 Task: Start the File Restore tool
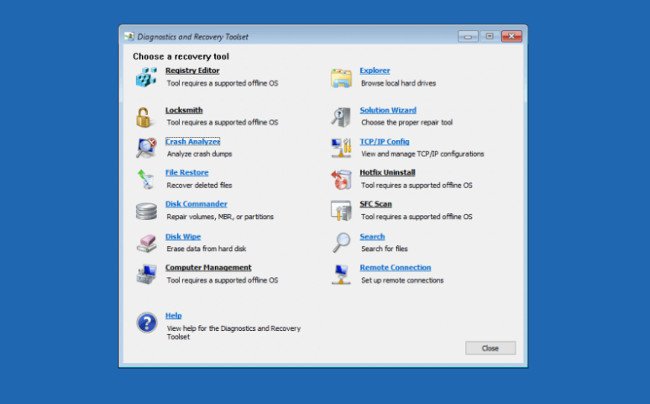click(187, 172)
